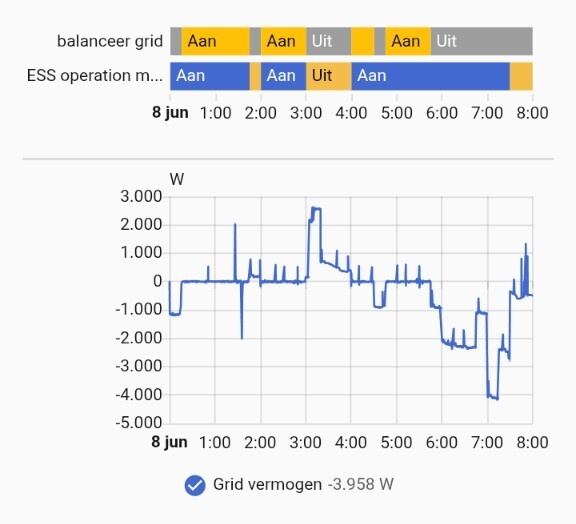Select the balanceer grid row label

coord(109,41)
